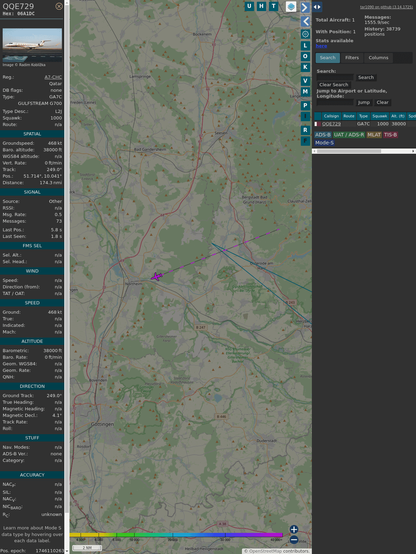Toggle the I map option
The image size is (416, 554).
[305, 116]
